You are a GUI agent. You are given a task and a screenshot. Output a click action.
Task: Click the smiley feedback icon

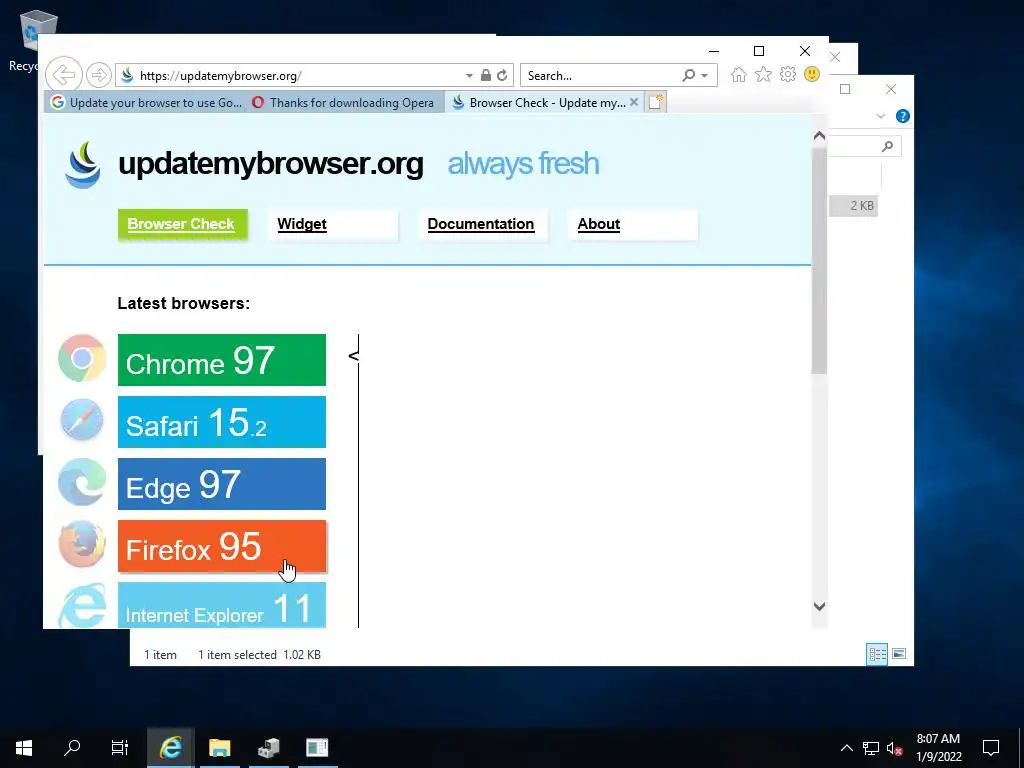[x=812, y=74]
